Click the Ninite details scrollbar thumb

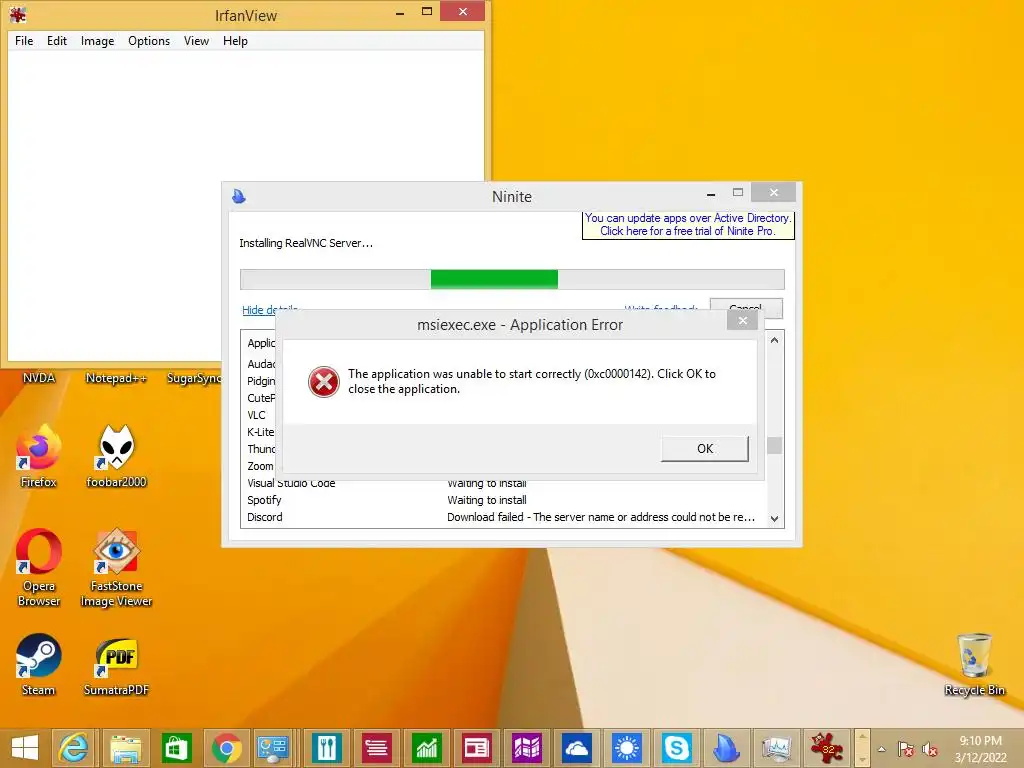click(774, 445)
